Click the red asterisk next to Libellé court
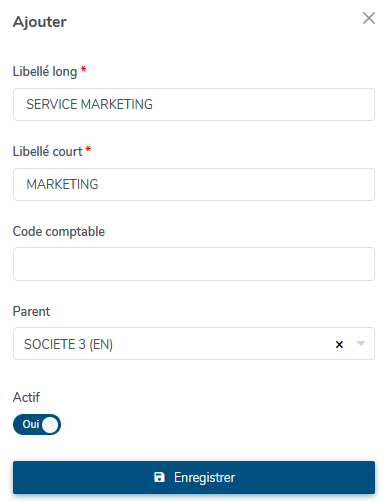This screenshot has height=502, width=386. pos(88,149)
